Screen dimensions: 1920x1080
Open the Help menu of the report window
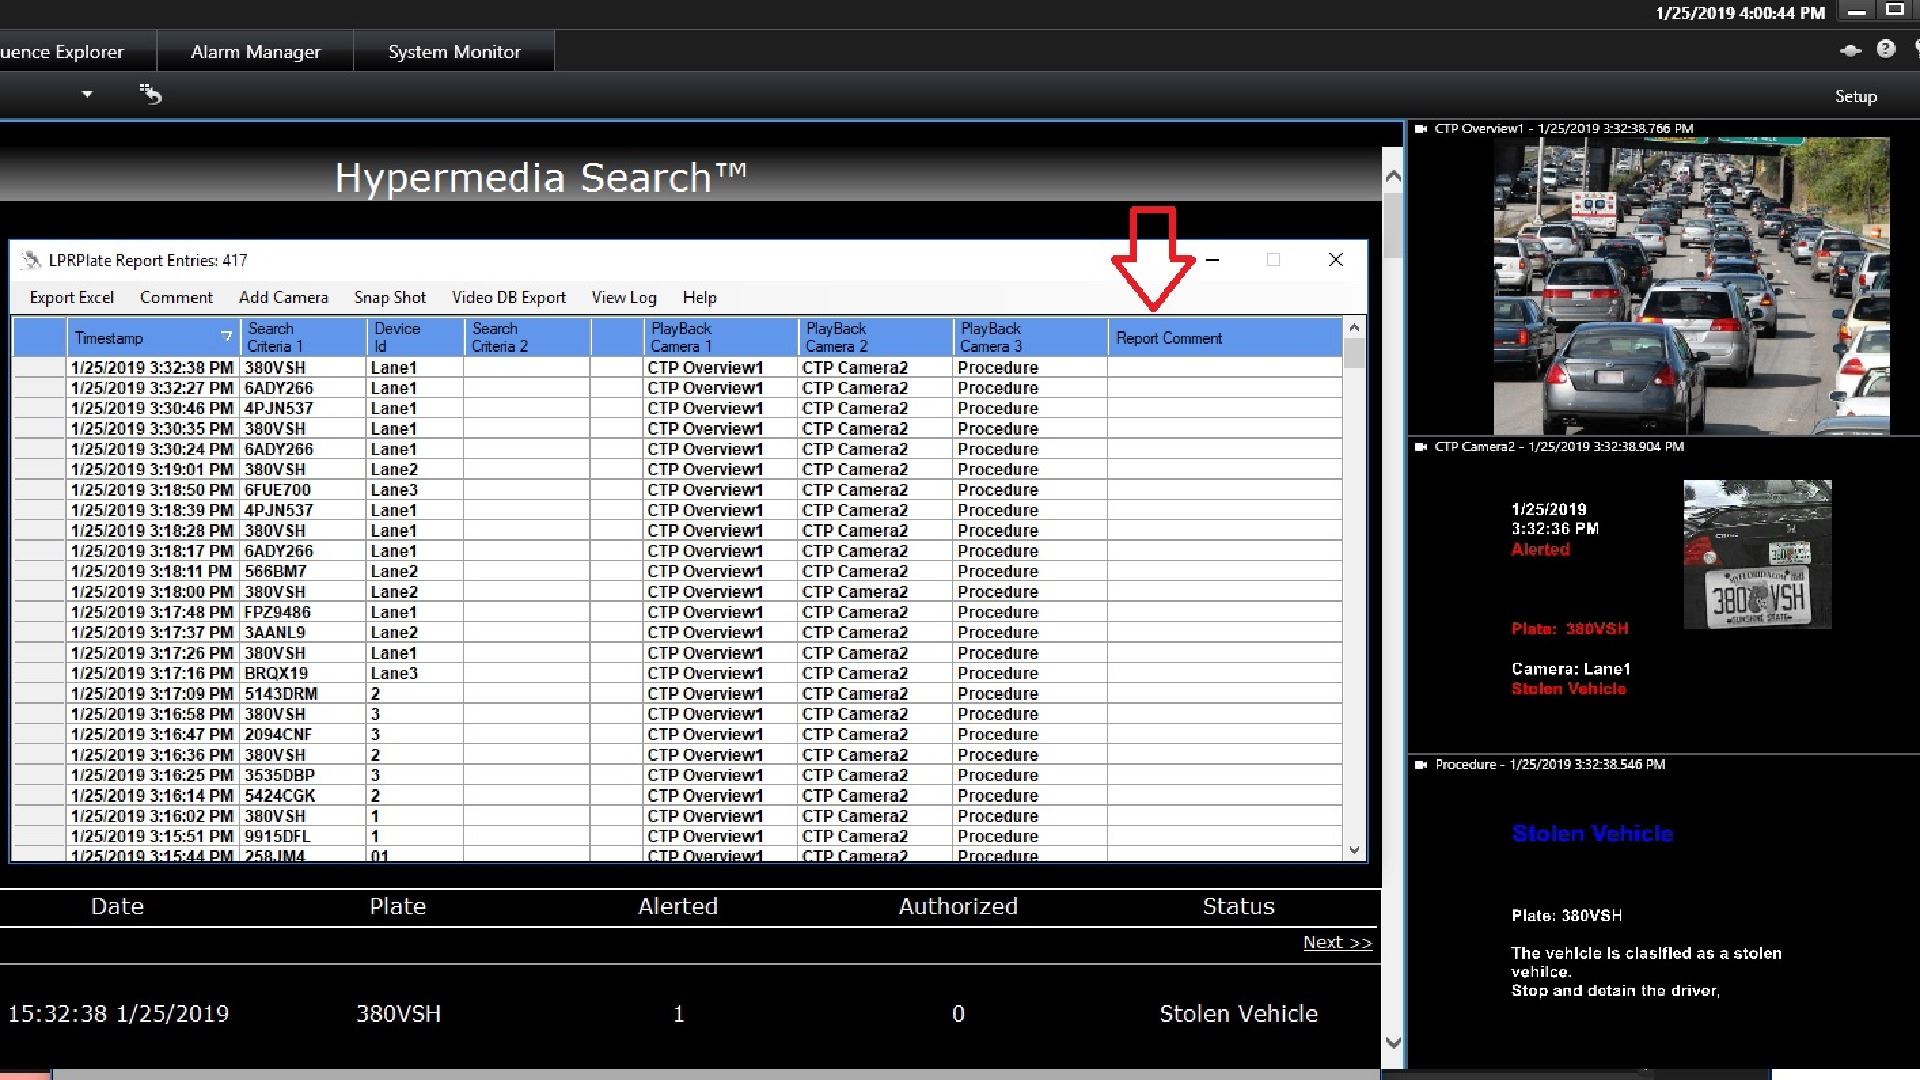(x=699, y=297)
